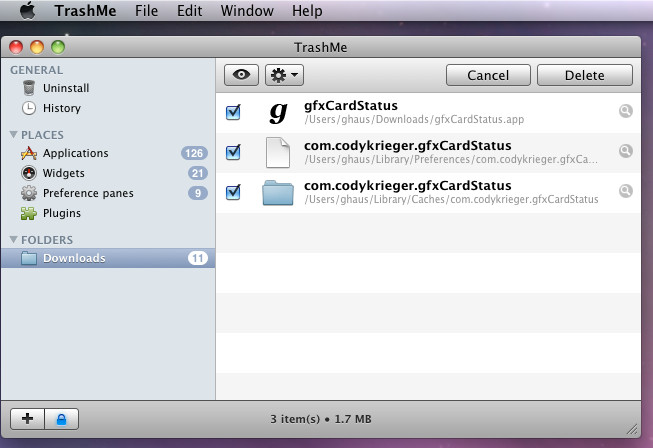Image resolution: width=653 pixels, height=448 pixels.
Task: Click the Delete button
Action: (x=585, y=75)
